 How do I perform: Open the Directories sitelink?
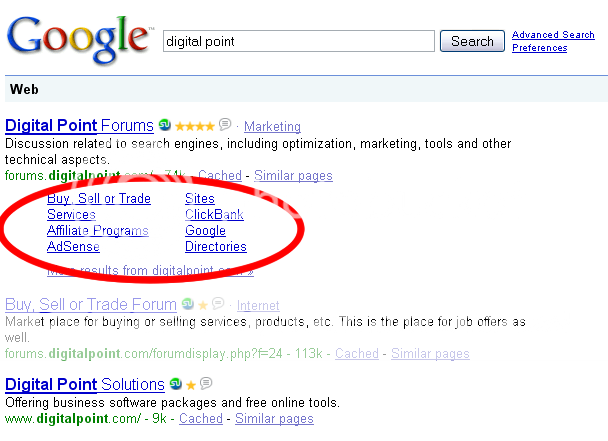coord(216,247)
